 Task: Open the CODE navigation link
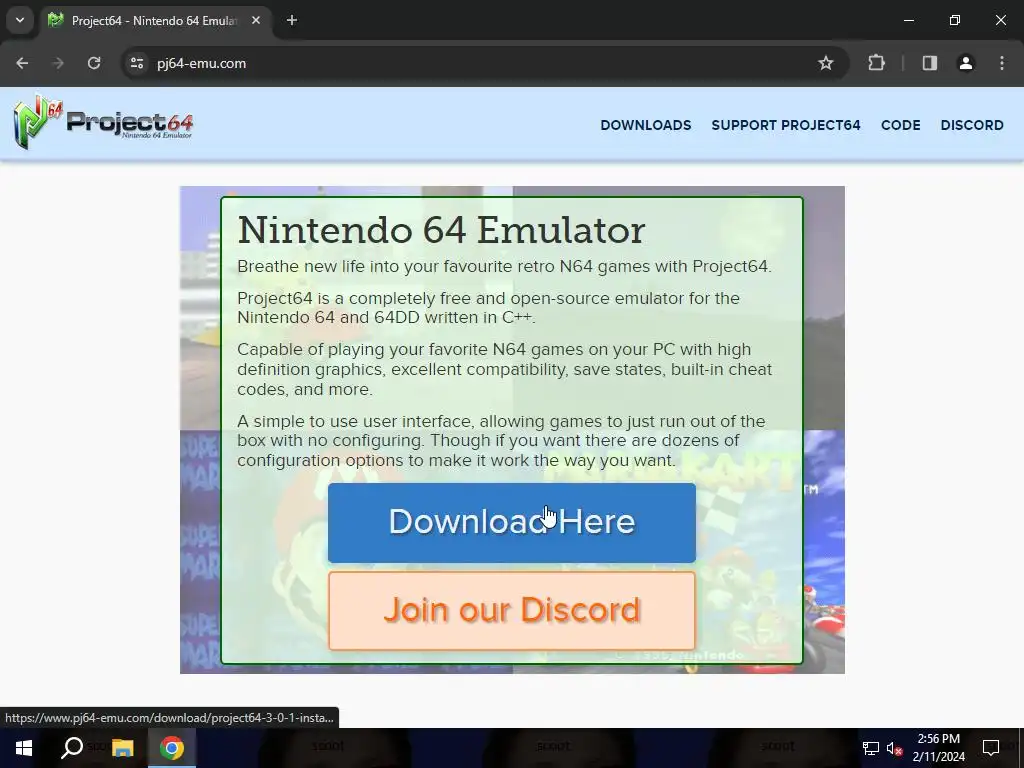coord(901,125)
